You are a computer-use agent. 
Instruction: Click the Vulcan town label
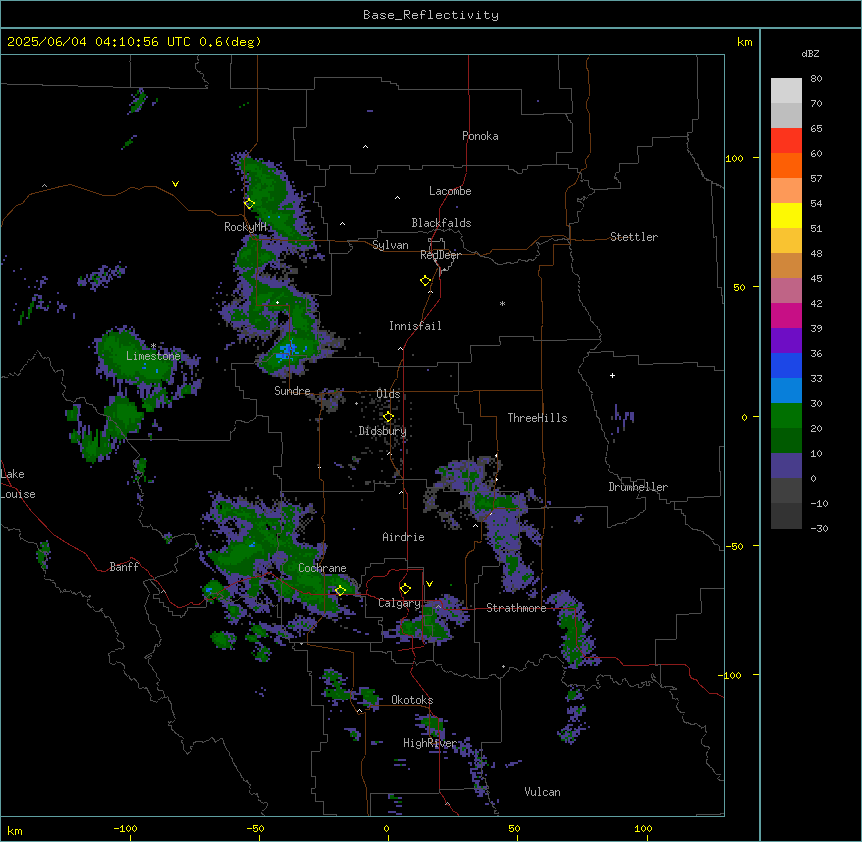[543, 792]
